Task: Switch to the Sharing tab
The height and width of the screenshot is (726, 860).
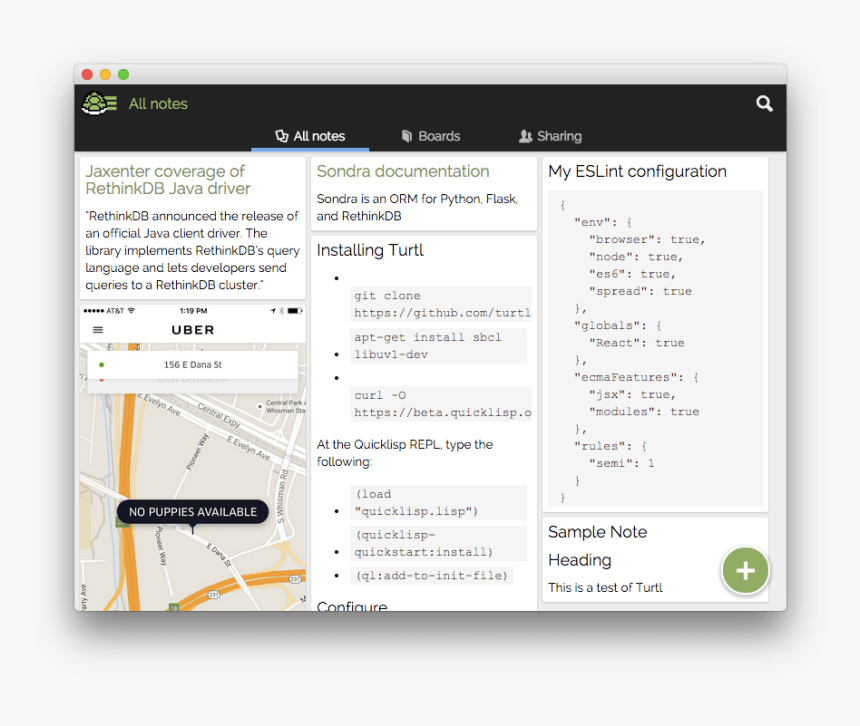Action: point(559,136)
